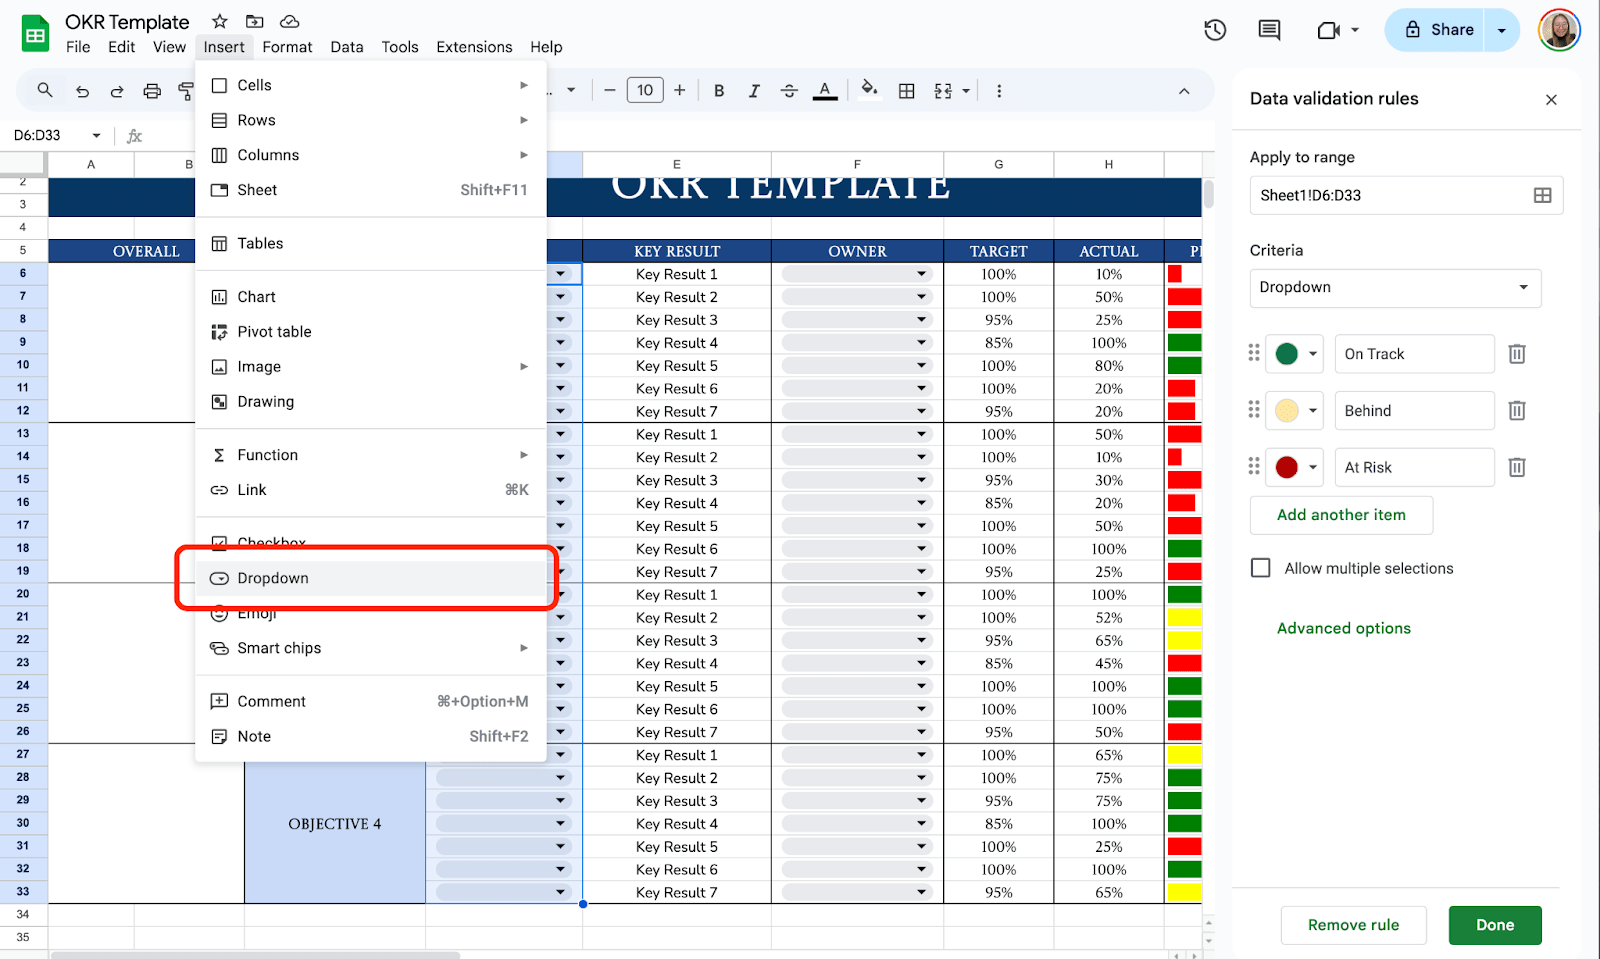Open the borders tool in toolbar
Image resolution: width=1600 pixels, height=959 pixels.
coord(907,91)
